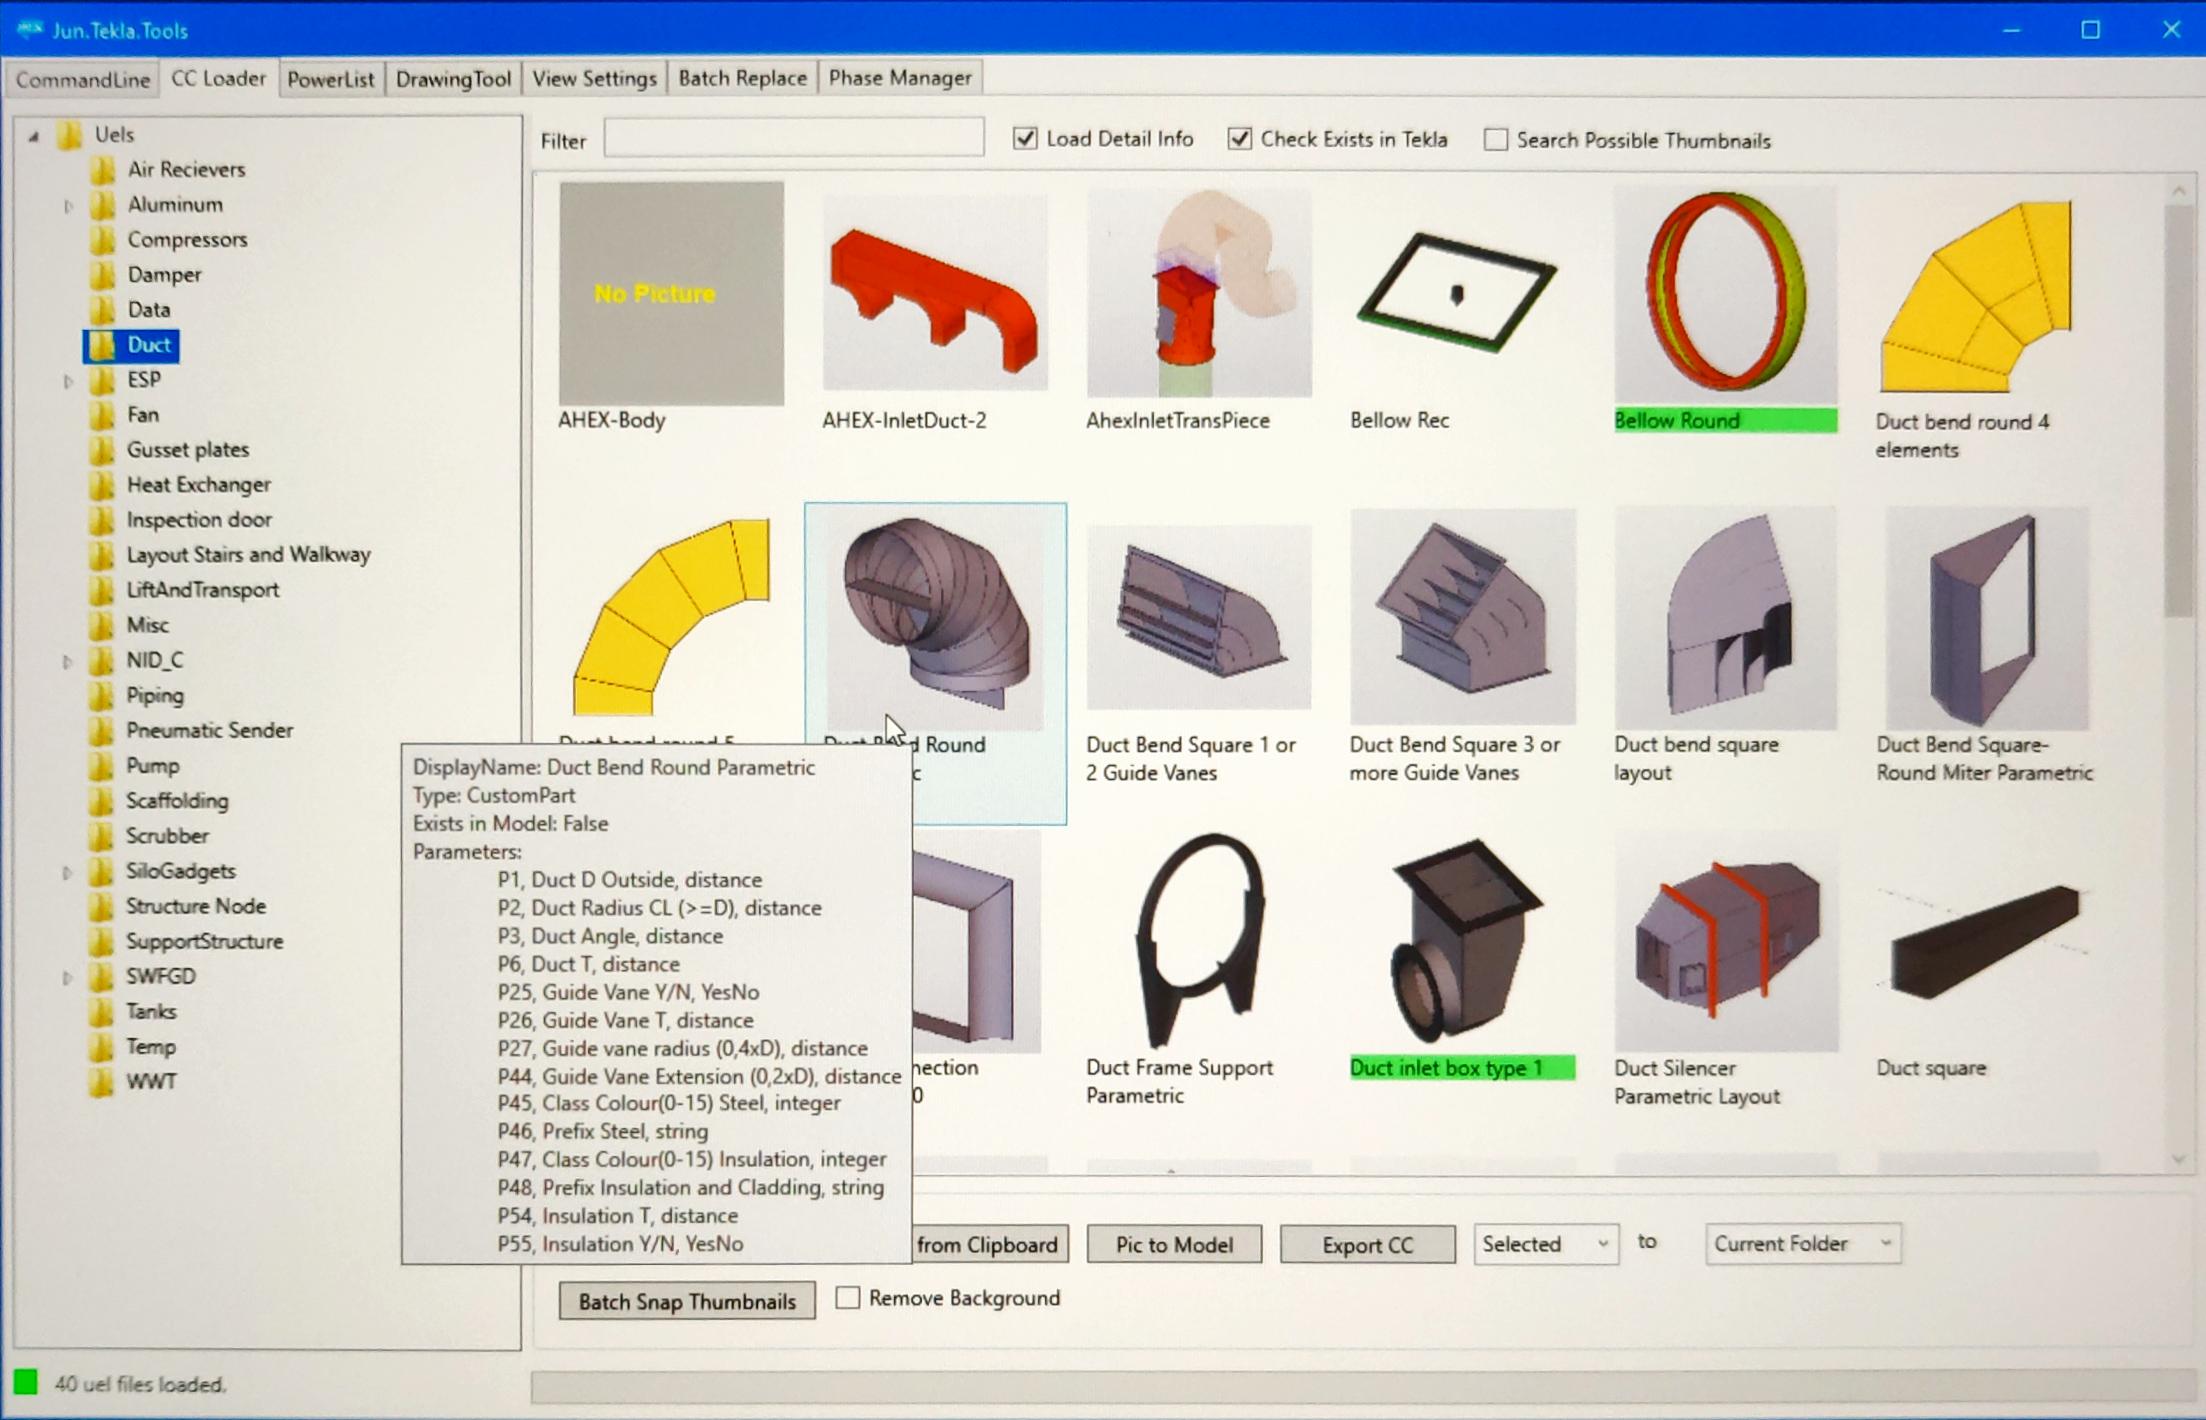Click the Batch Snap Thumbnails button
The height and width of the screenshot is (1420, 2206).
(687, 1301)
